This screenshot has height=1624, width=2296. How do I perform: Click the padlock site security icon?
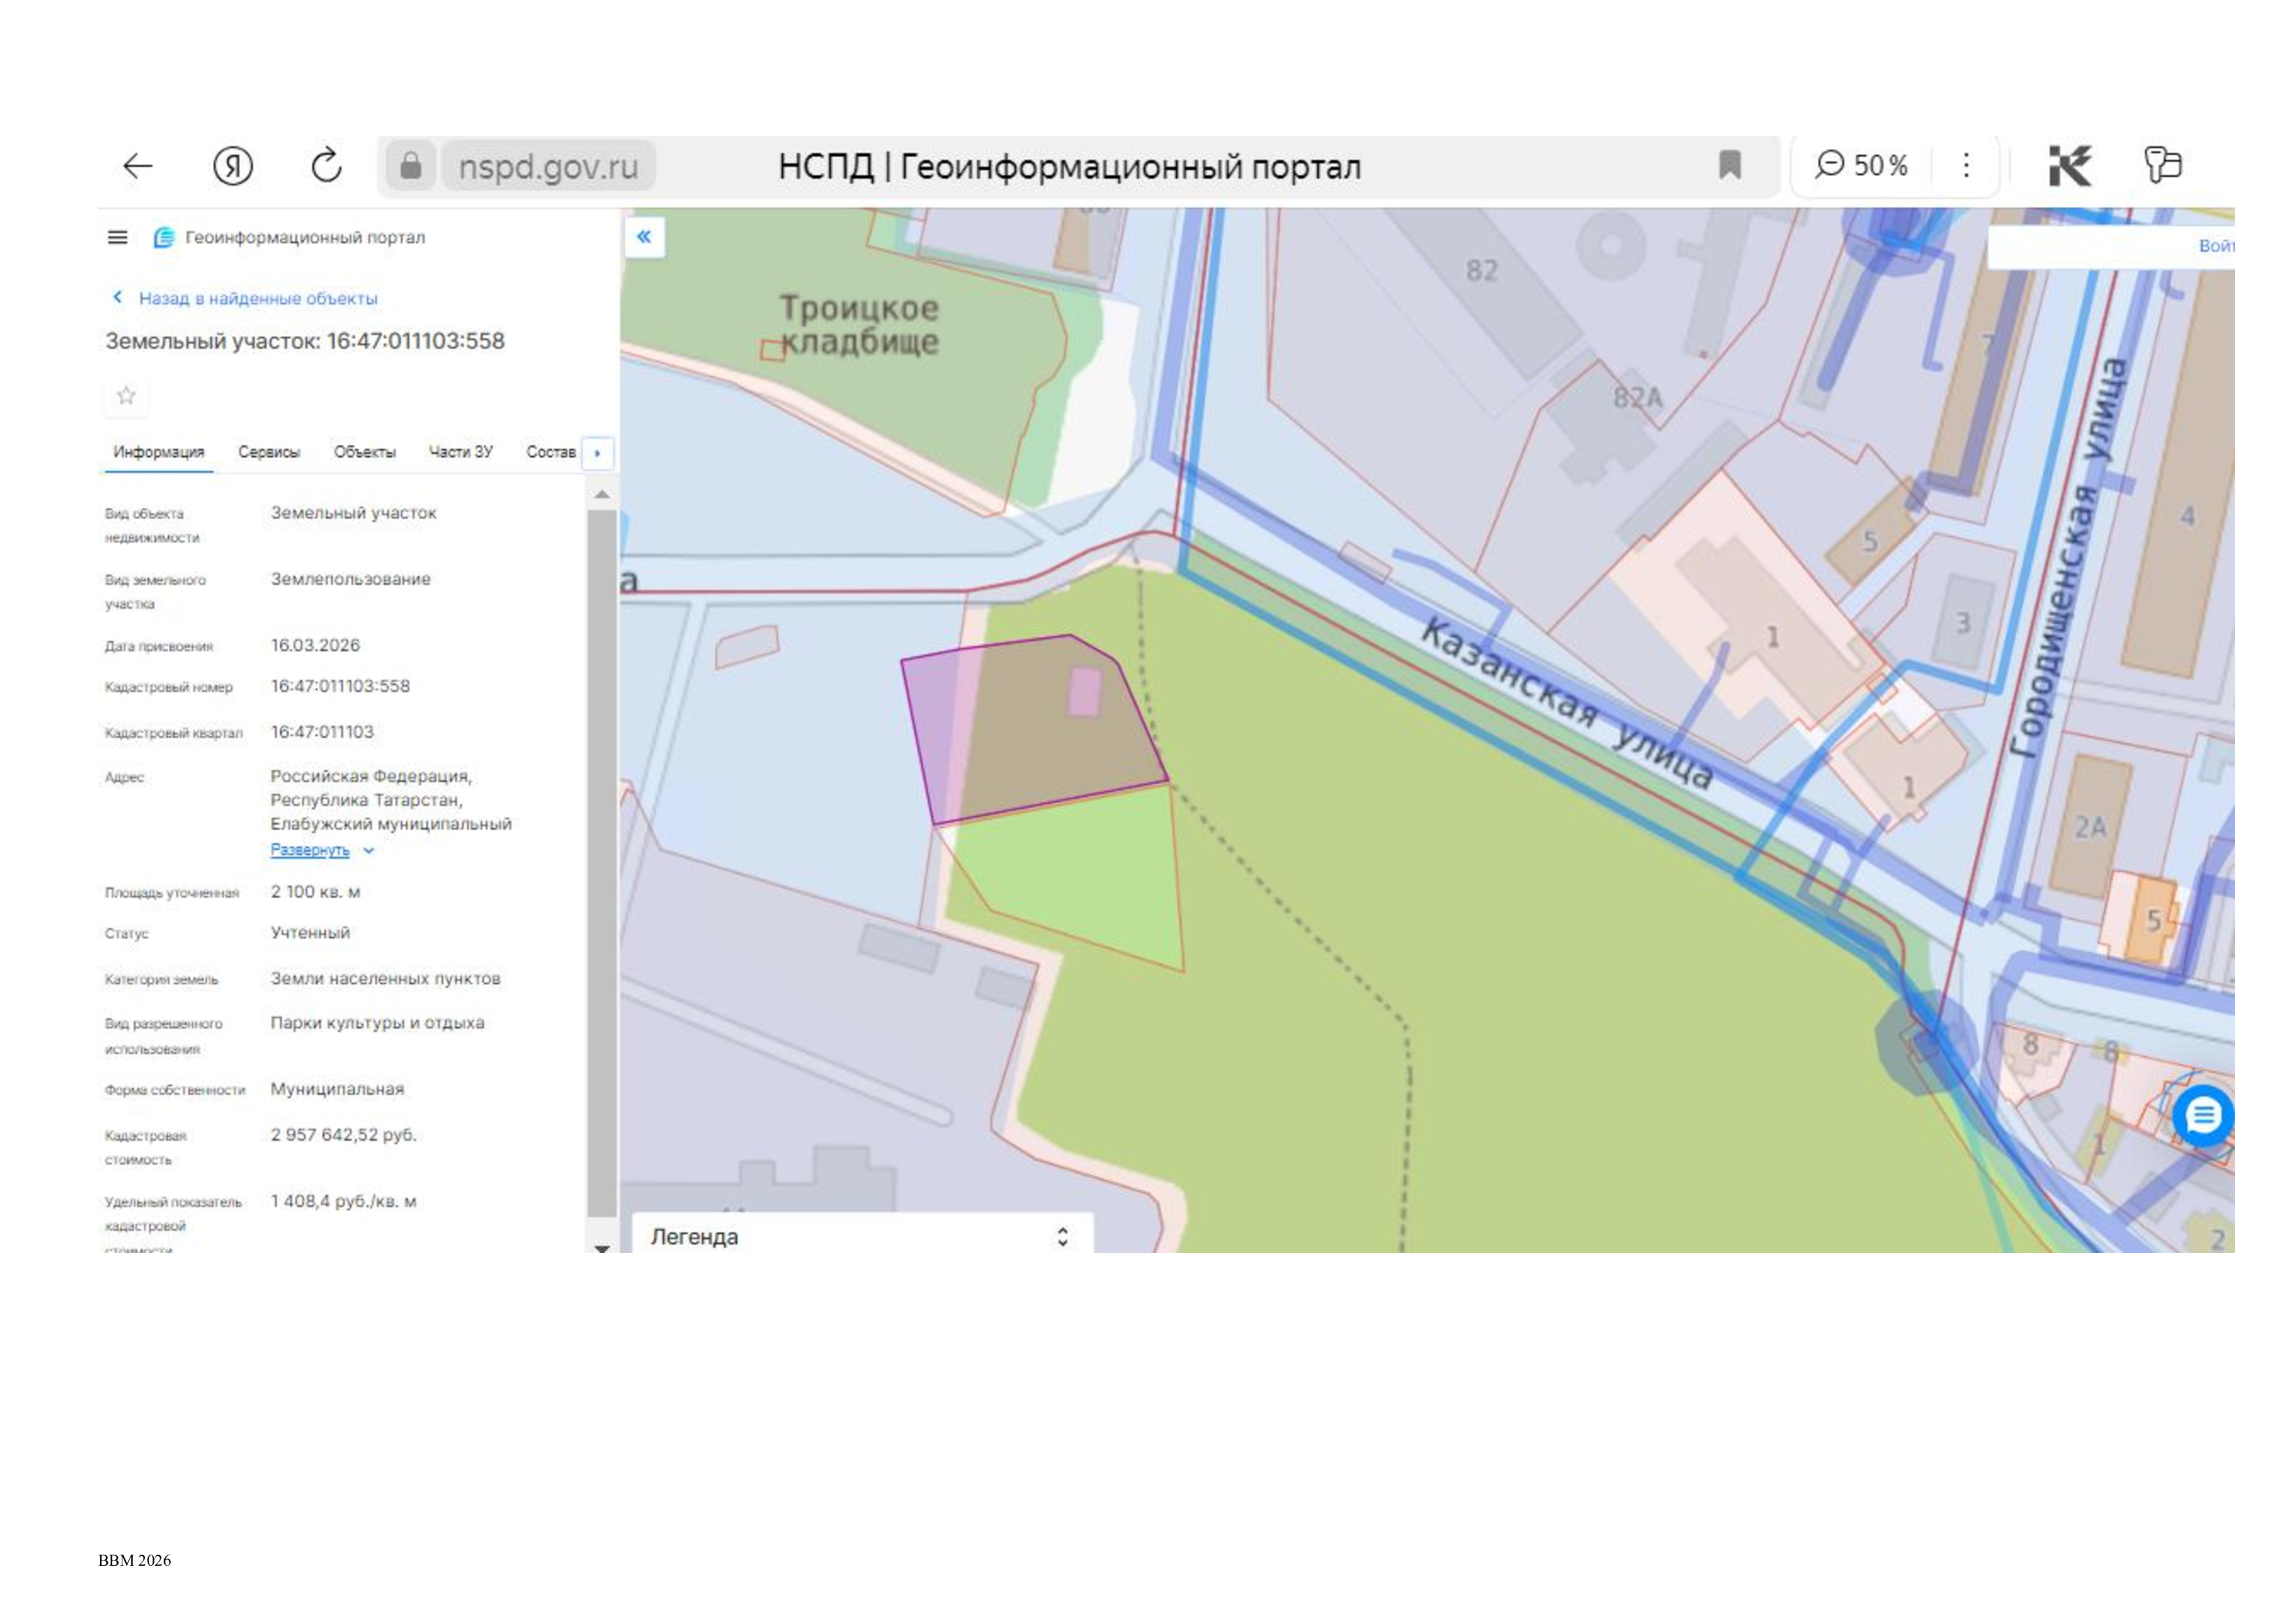(410, 165)
